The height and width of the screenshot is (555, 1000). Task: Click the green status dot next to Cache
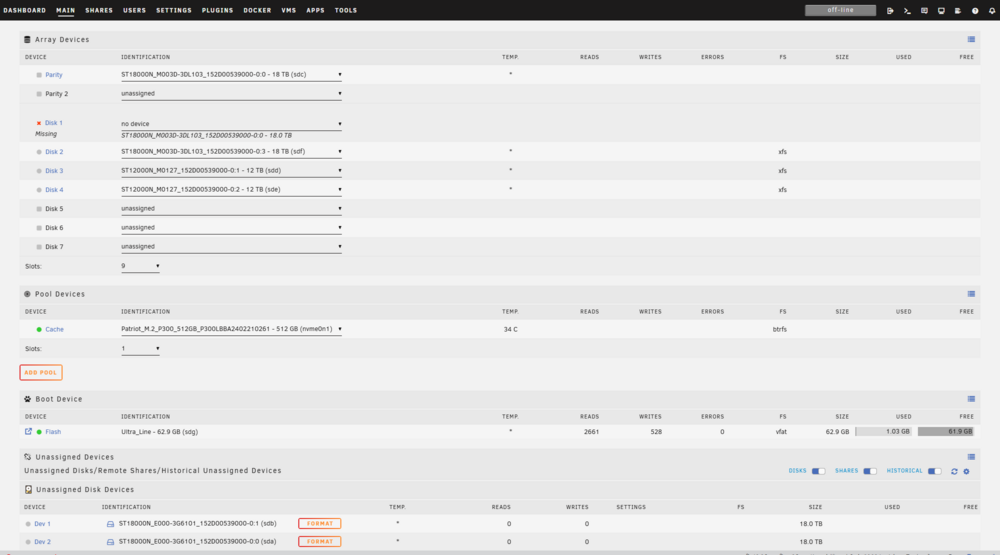39,330
